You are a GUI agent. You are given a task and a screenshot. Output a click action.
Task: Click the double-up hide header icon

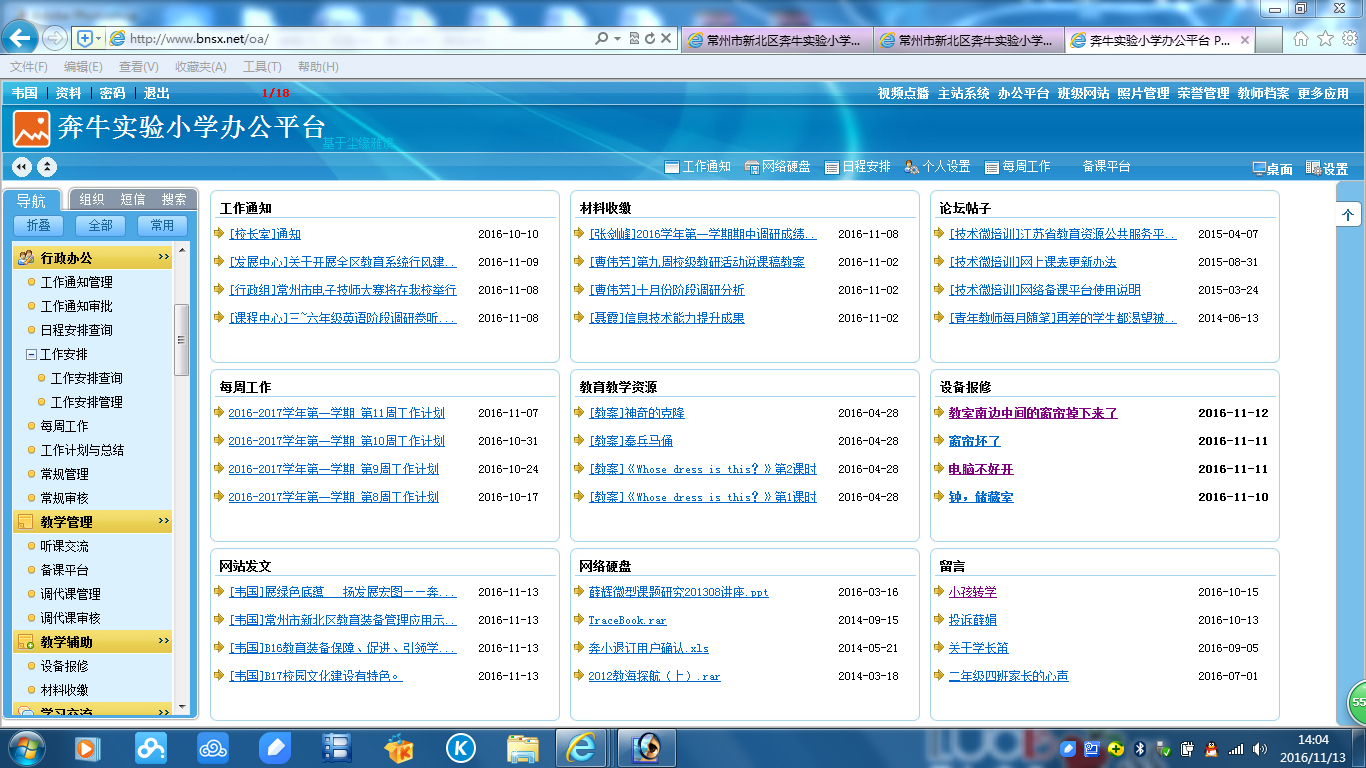47,167
